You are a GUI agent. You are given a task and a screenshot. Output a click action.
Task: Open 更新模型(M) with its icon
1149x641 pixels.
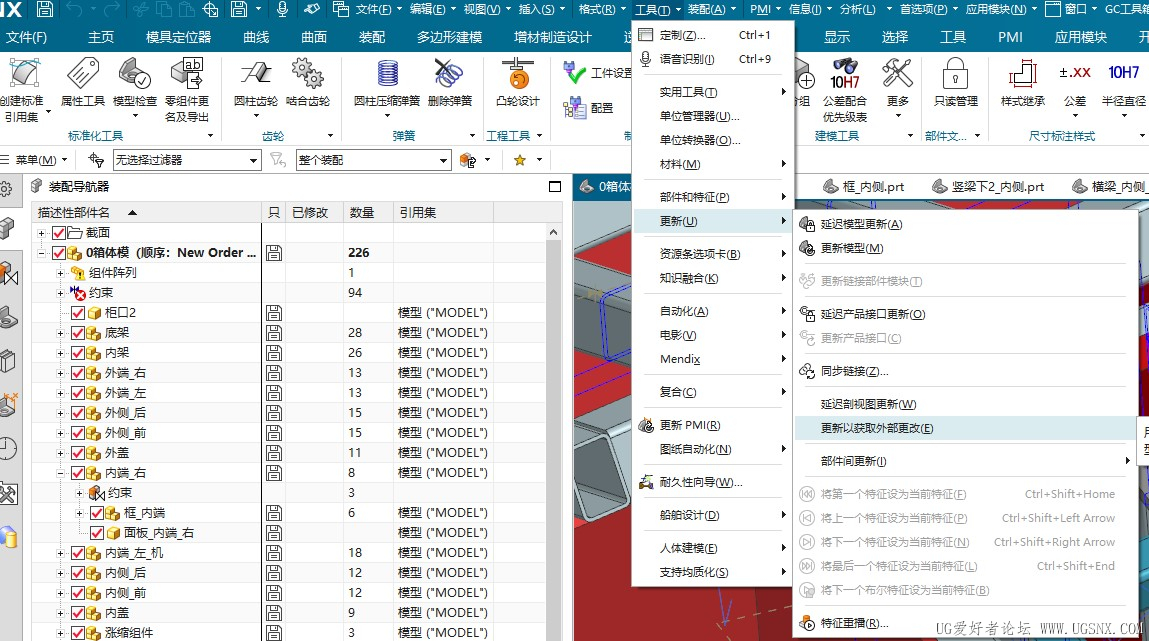(x=851, y=248)
